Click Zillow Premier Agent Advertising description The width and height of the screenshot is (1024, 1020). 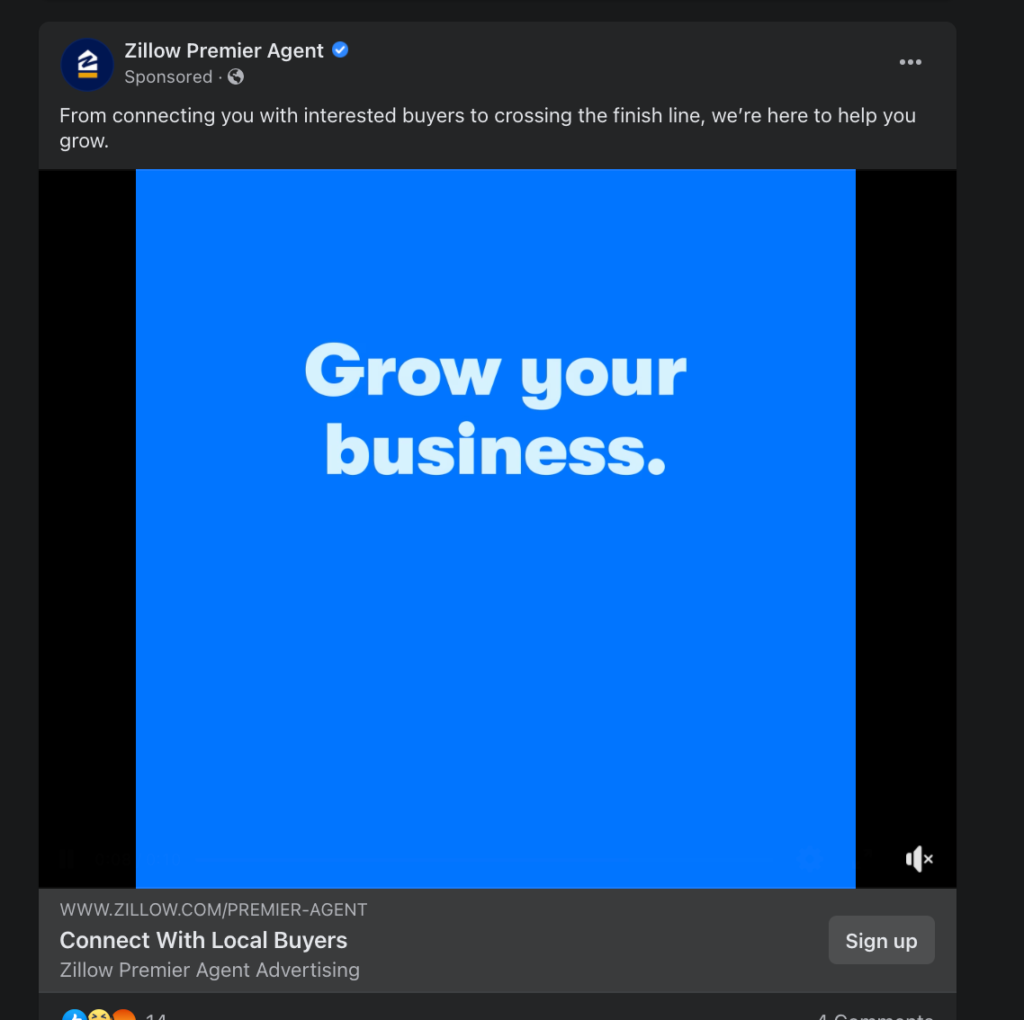click(210, 970)
